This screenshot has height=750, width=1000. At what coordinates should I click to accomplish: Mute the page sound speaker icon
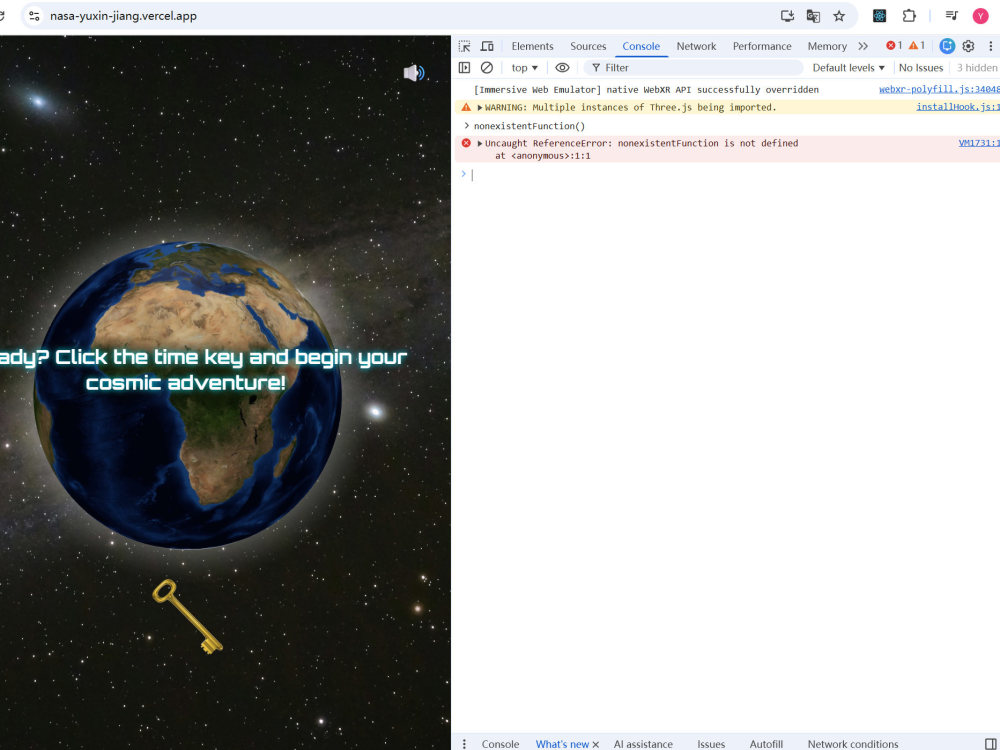pyautogui.click(x=413, y=73)
